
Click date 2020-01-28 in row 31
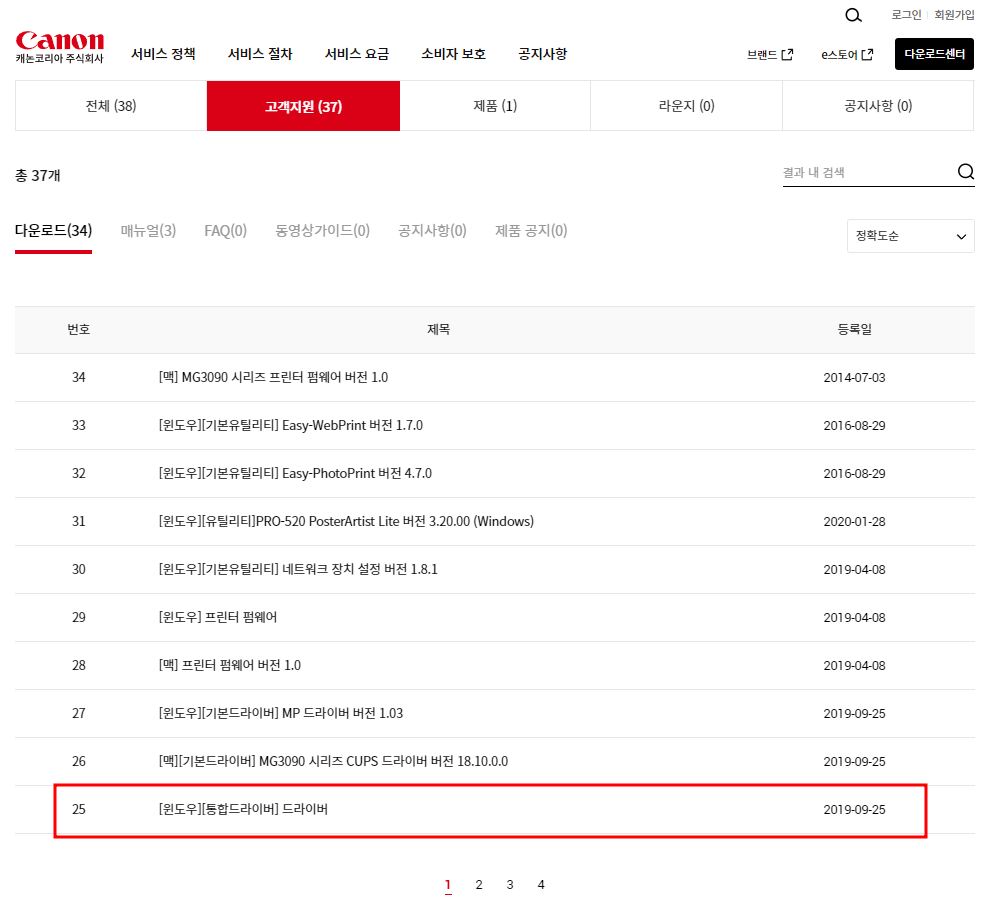(x=854, y=521)
